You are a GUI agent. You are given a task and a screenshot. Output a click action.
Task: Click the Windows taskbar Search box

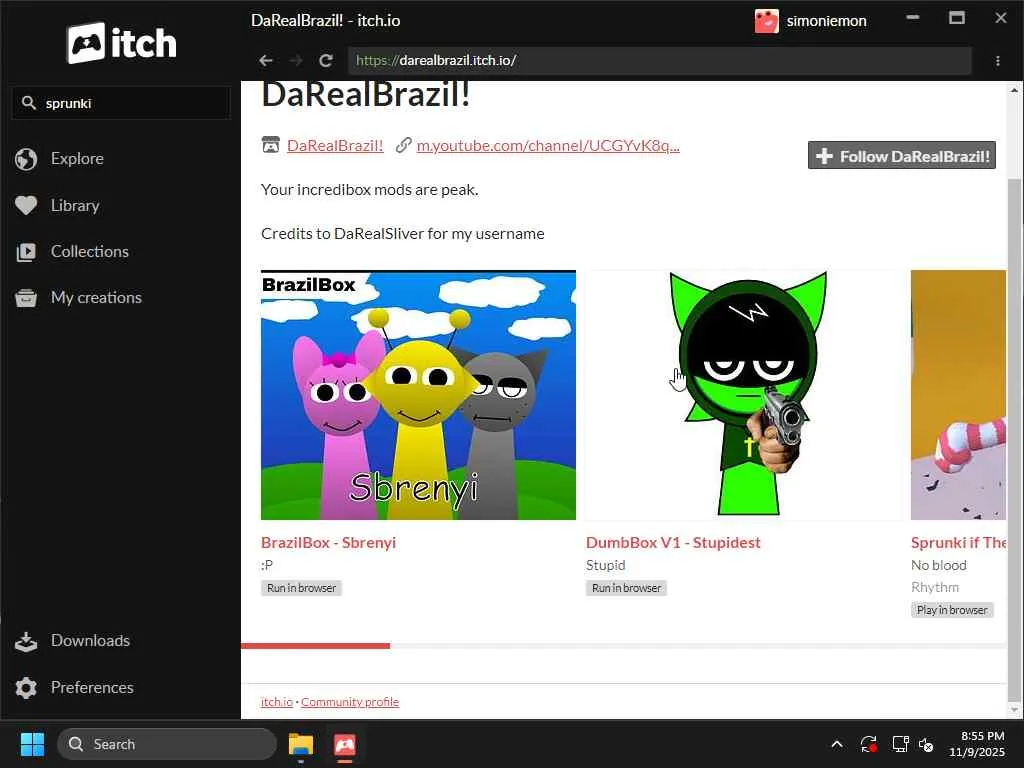(167, 744)
